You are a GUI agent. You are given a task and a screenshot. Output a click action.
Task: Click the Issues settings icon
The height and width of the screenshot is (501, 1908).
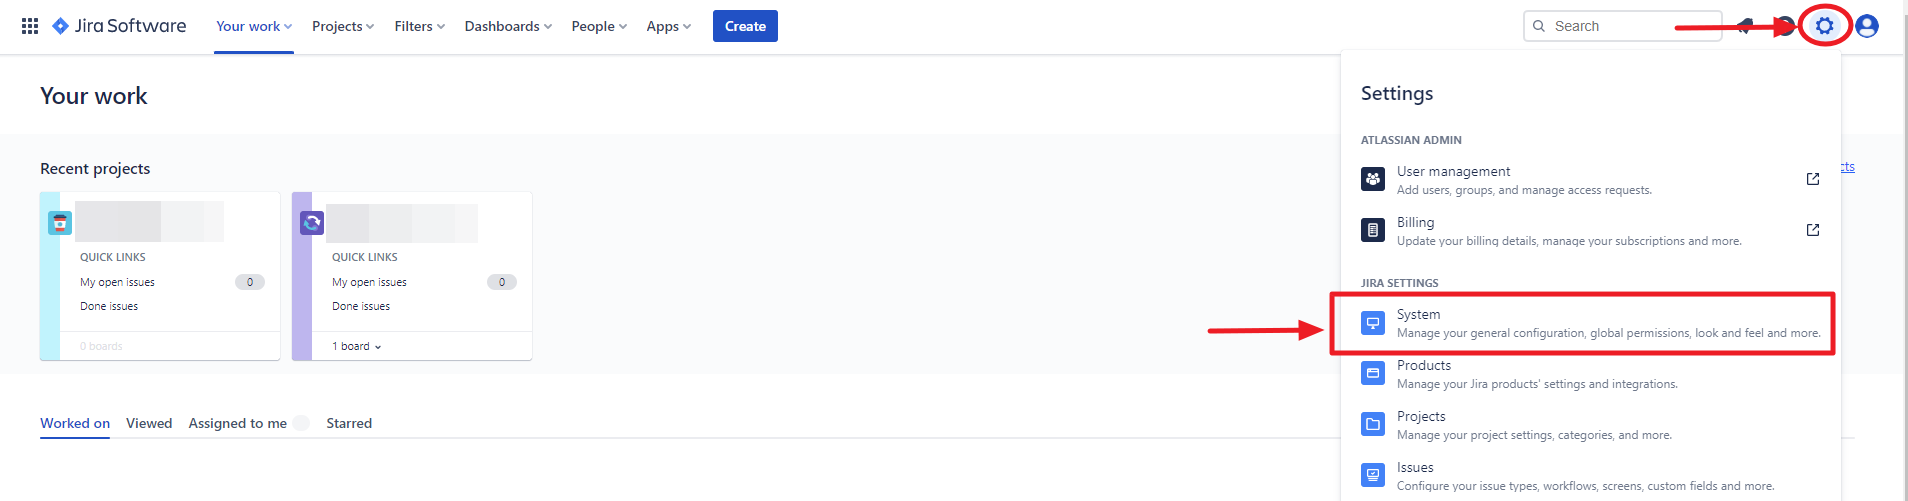(1373, 475)
